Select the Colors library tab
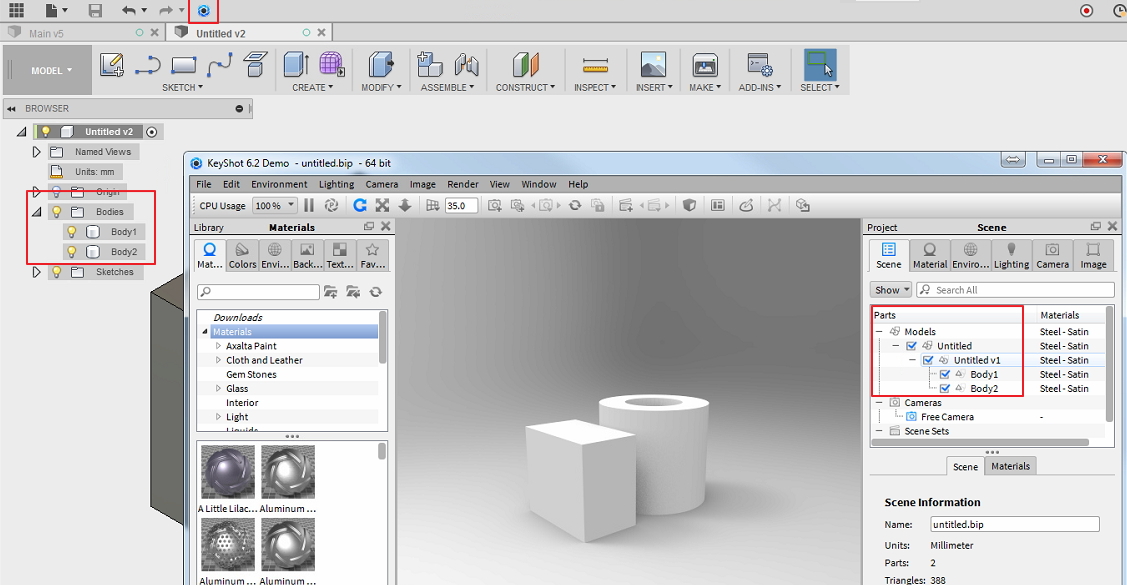The height and width of the screenshot is (585, 1127). tap(241, 255)
